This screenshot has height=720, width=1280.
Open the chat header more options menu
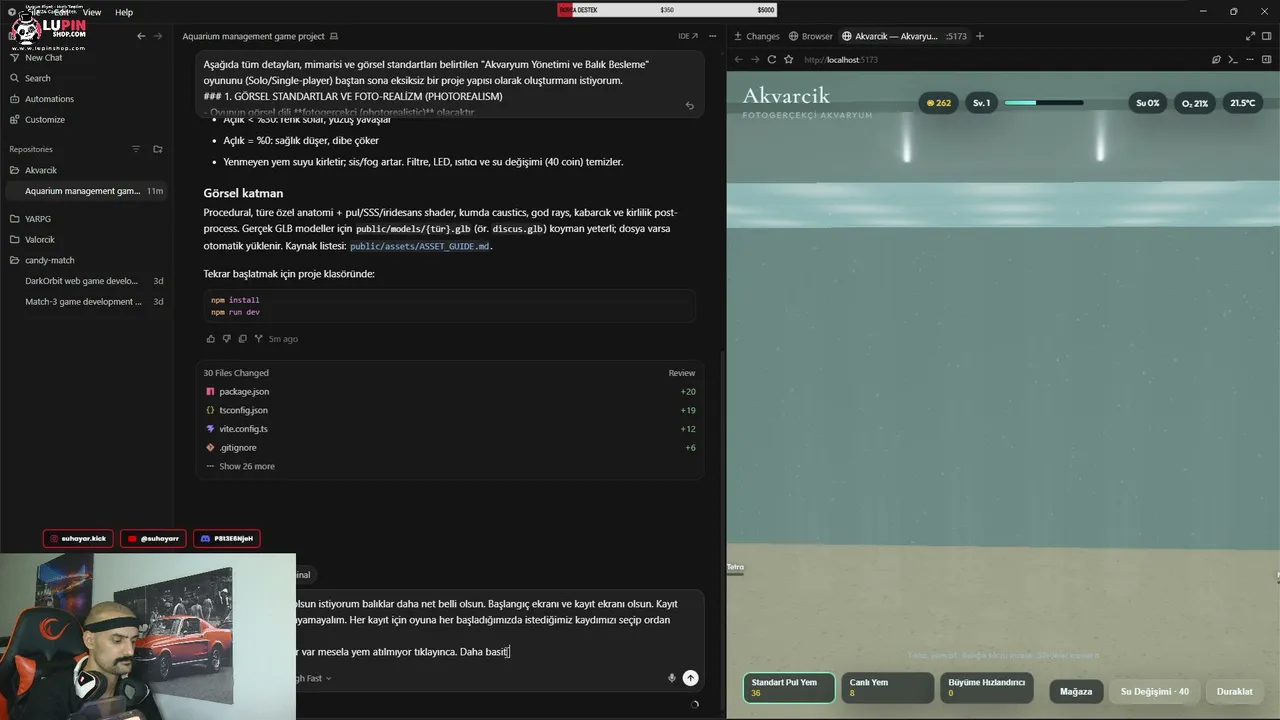pos(714,36)
